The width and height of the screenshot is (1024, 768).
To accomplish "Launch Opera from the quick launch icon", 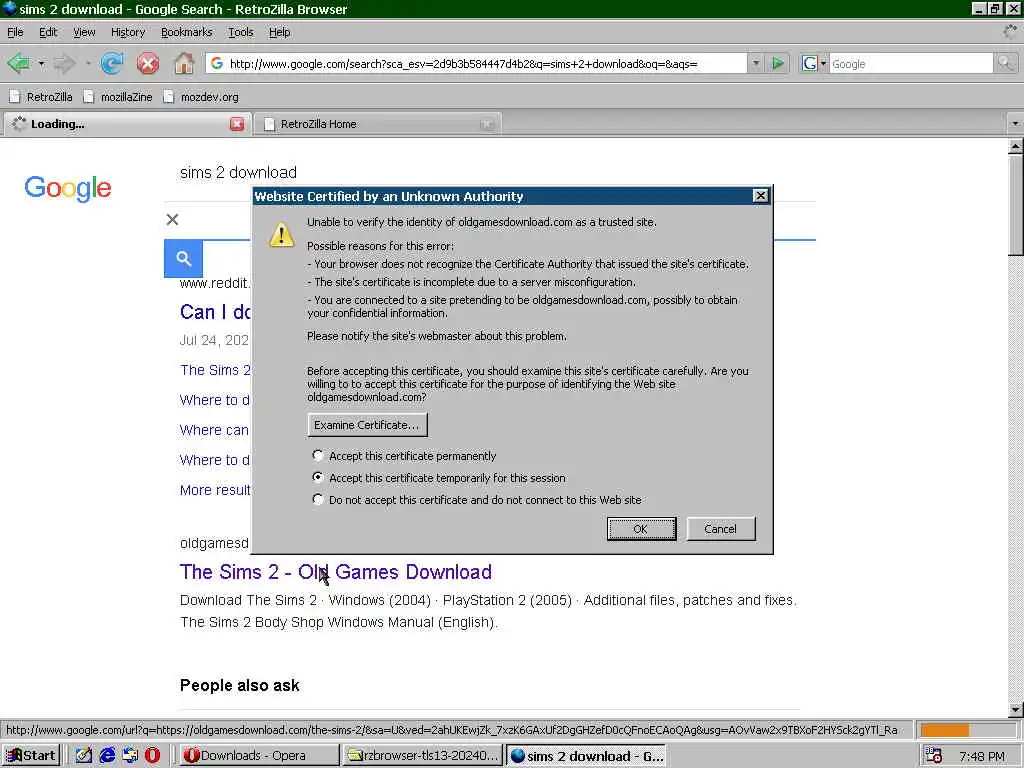I will coord(153,756).
